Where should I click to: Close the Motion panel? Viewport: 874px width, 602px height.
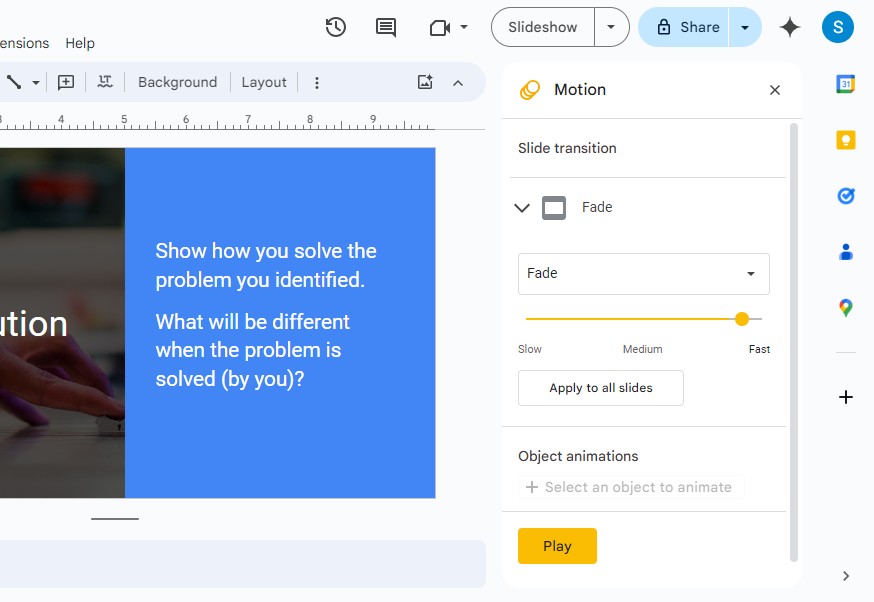click(x=775, y=90)
